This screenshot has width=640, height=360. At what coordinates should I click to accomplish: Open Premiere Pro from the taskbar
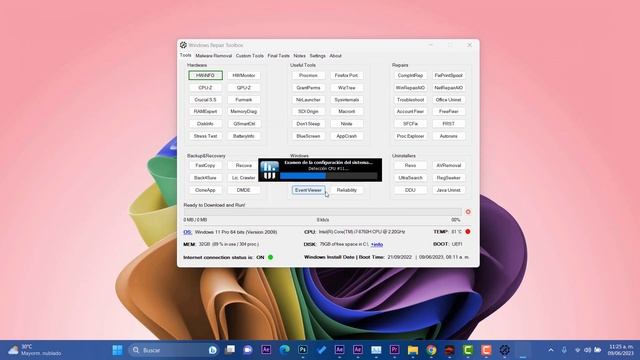click(394, 350)
